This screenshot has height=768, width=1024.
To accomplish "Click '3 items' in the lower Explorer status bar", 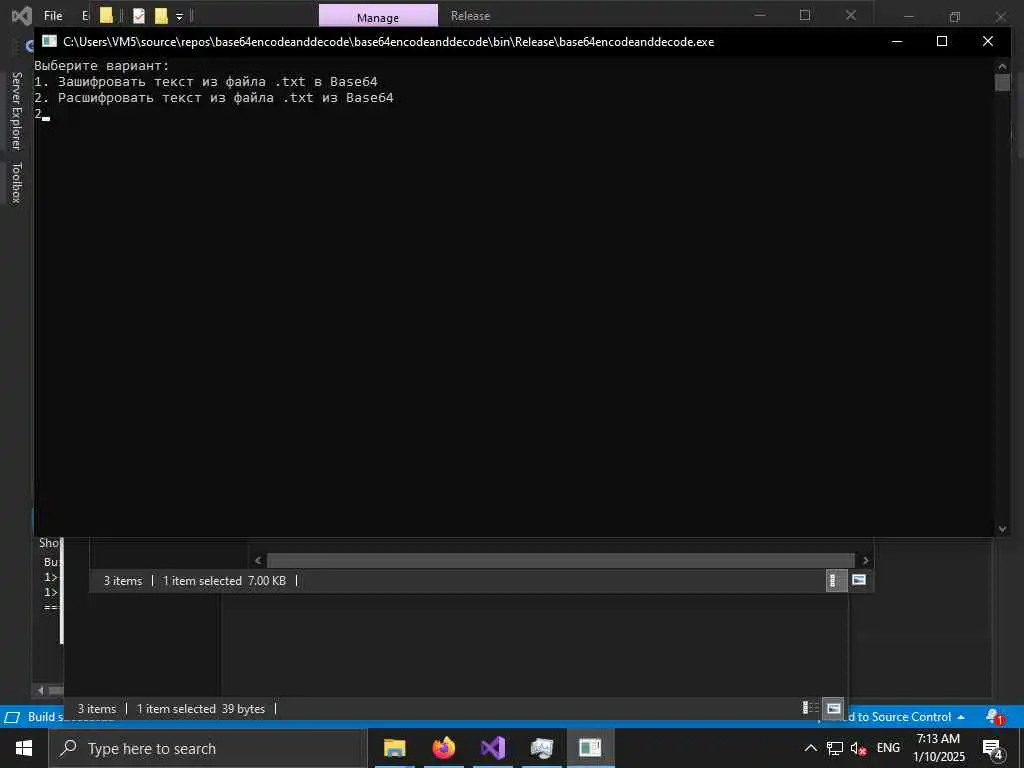I will pos(97,709).
